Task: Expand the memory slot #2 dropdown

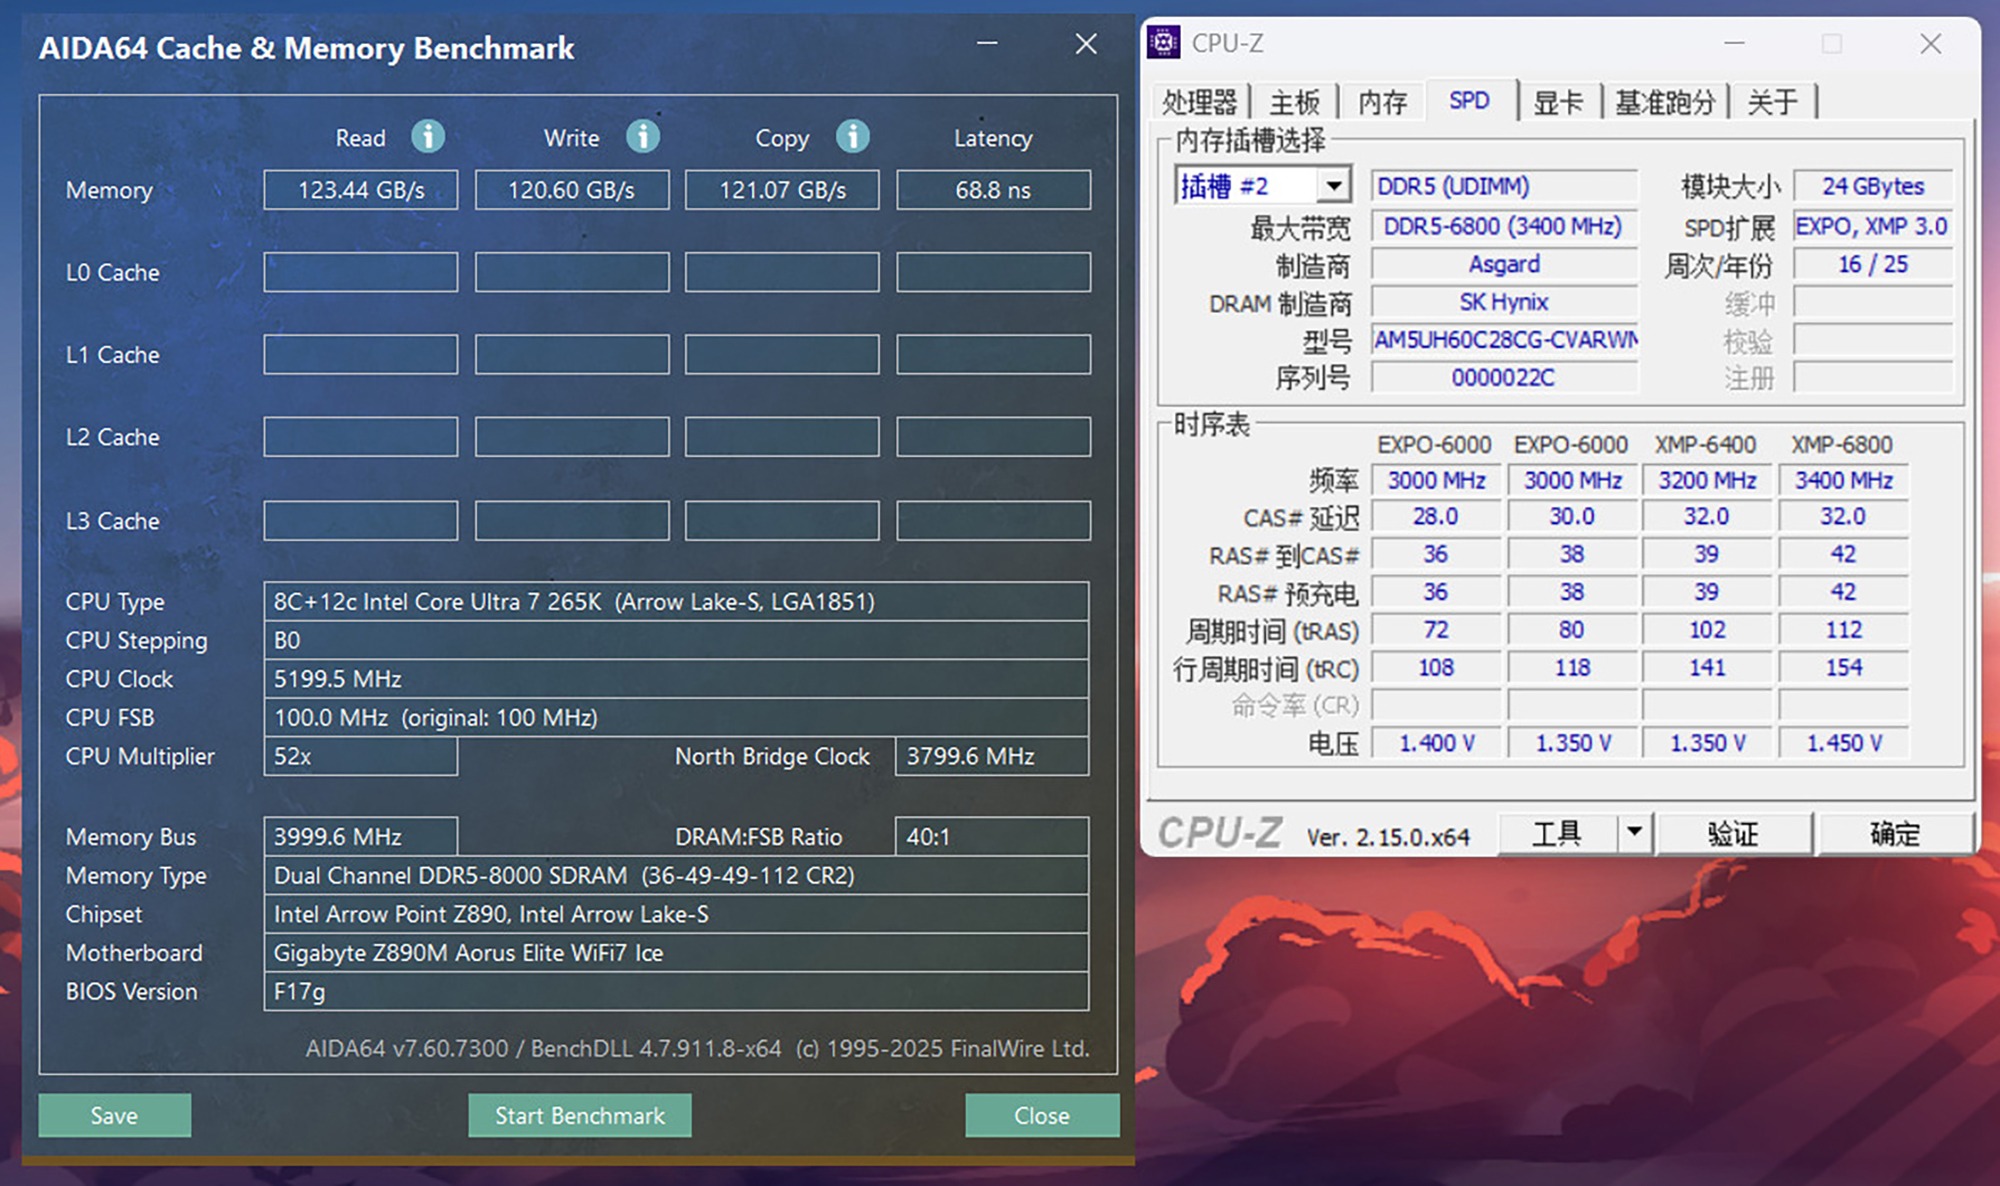Action: point(1333,186)
